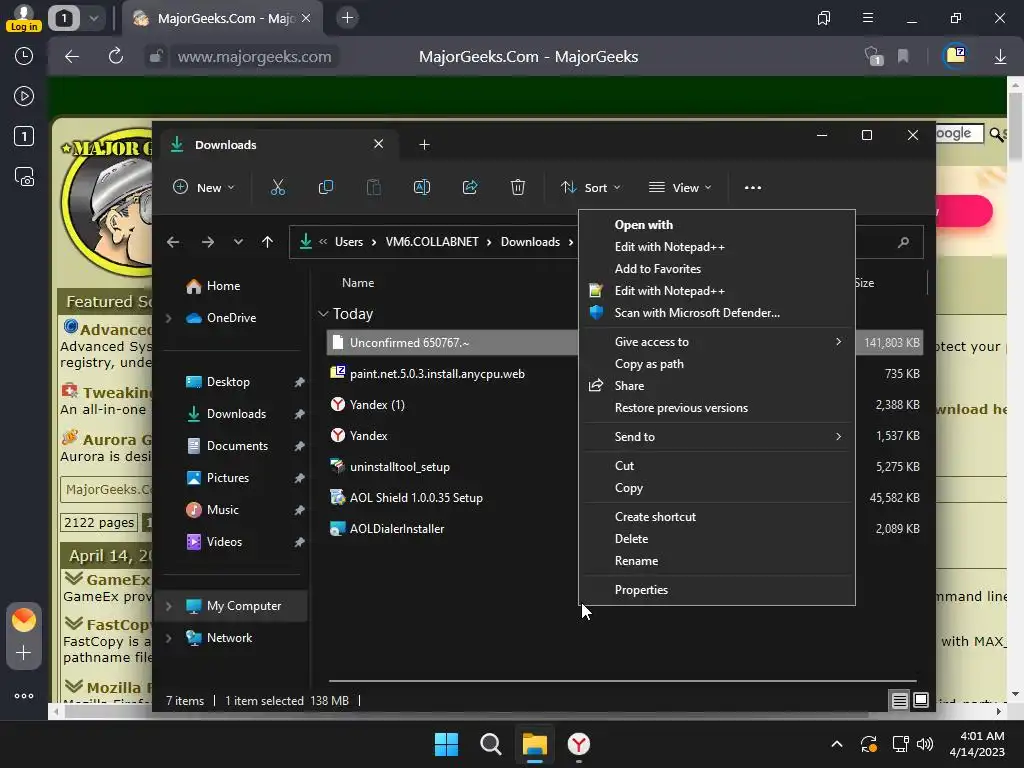Expand Network tree node
Screen dimensions: 1024x768
(x=168, y=638)
